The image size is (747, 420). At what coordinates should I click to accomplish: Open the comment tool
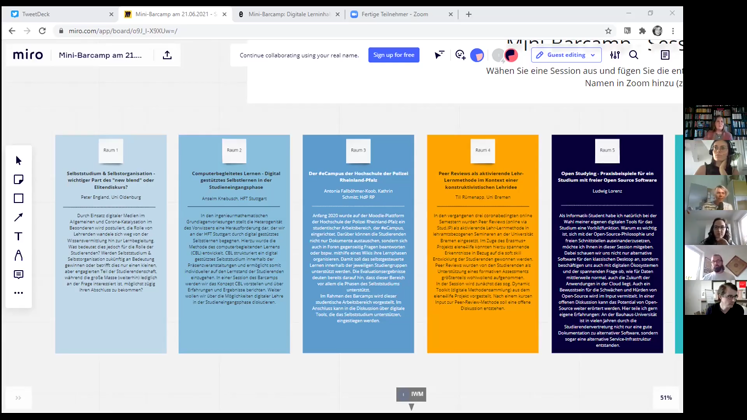click(18, 275)
